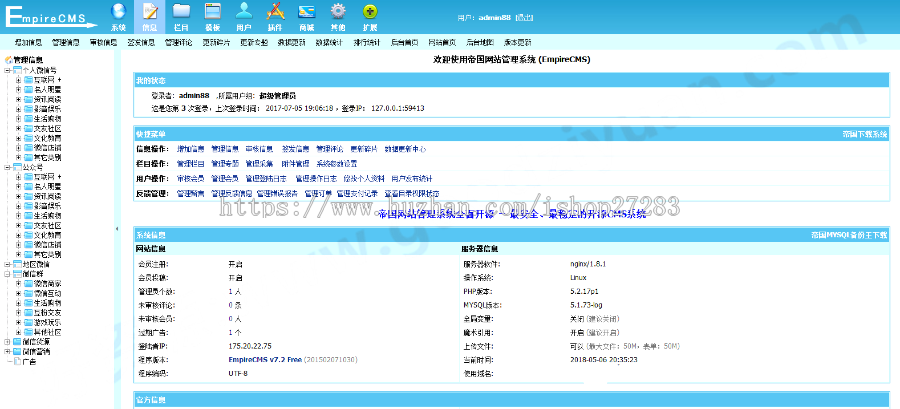Collapse the 微信群 tree node
Screen dimensions: 900x409
[7, 274]
